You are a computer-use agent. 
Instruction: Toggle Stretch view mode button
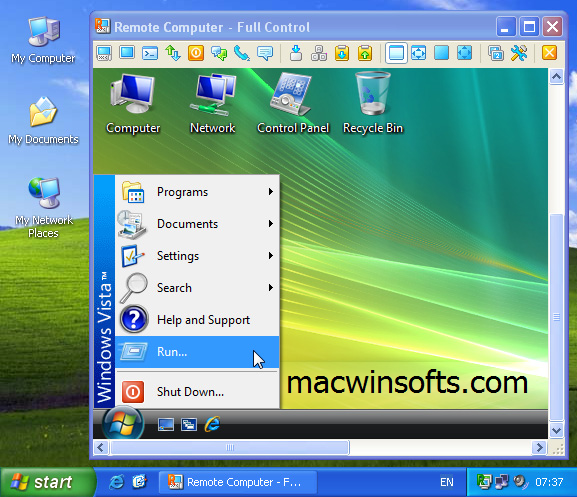(x=419, y=53)
